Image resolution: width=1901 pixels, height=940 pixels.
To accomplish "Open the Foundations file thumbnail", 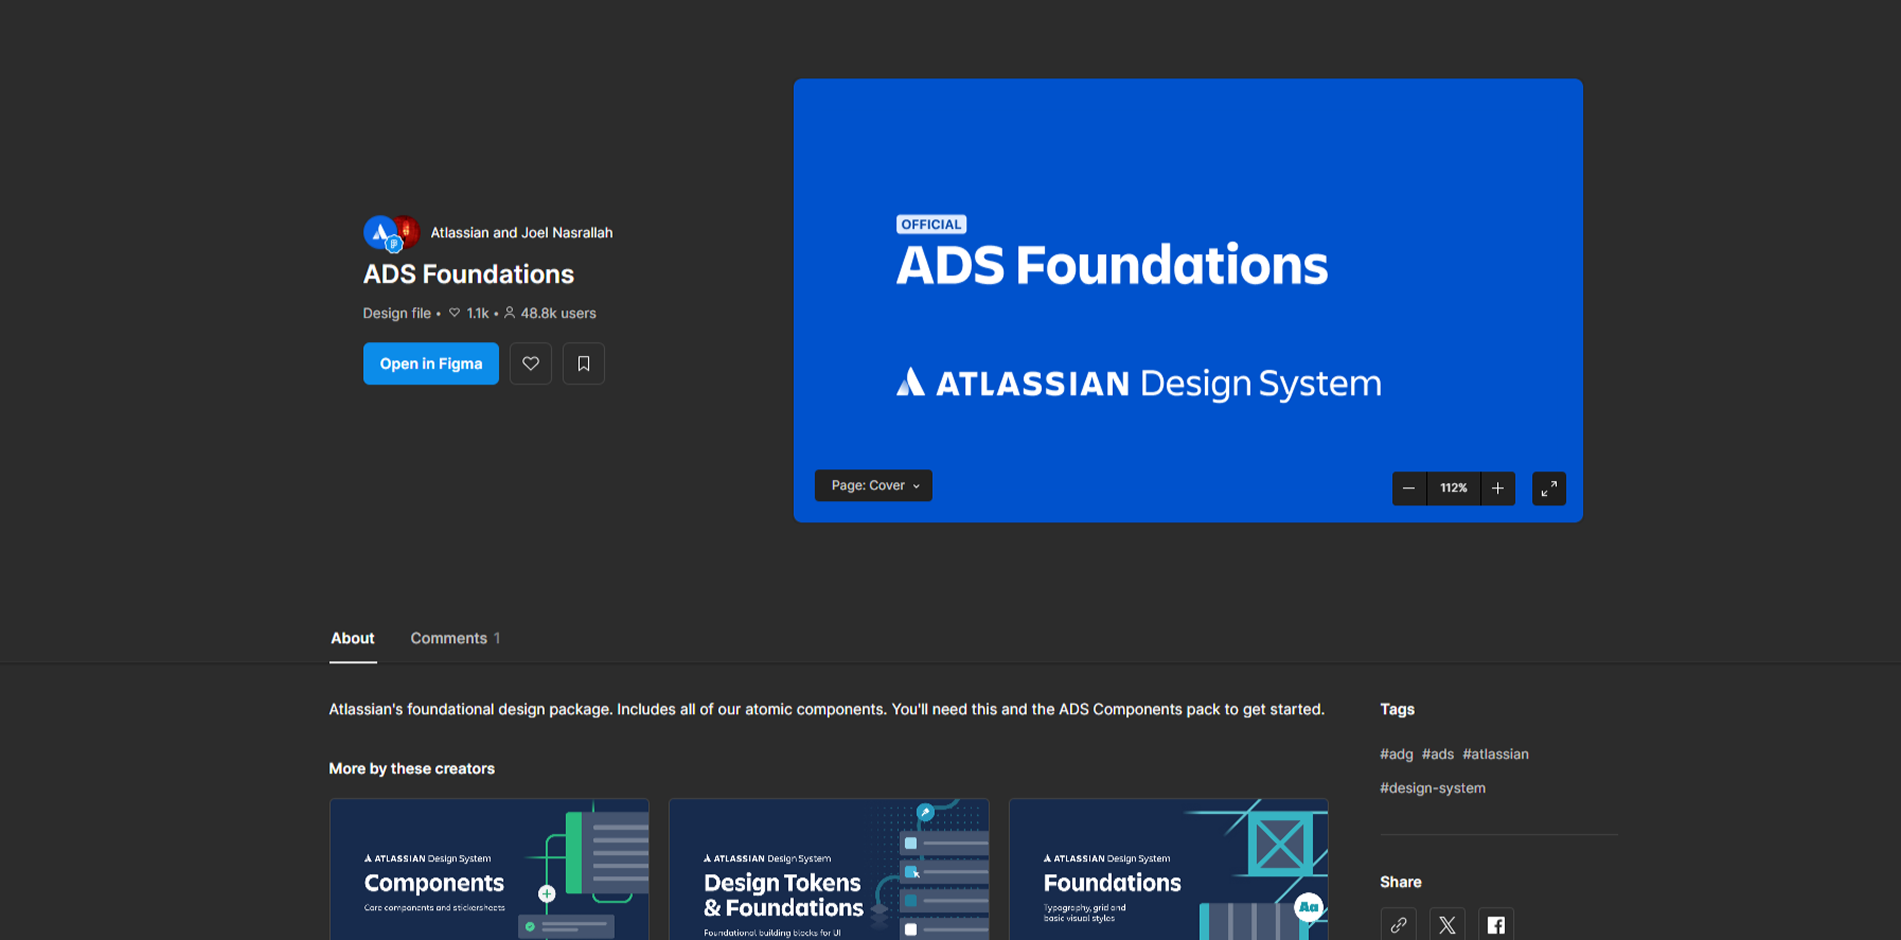I will click(x=1168, y=869).
